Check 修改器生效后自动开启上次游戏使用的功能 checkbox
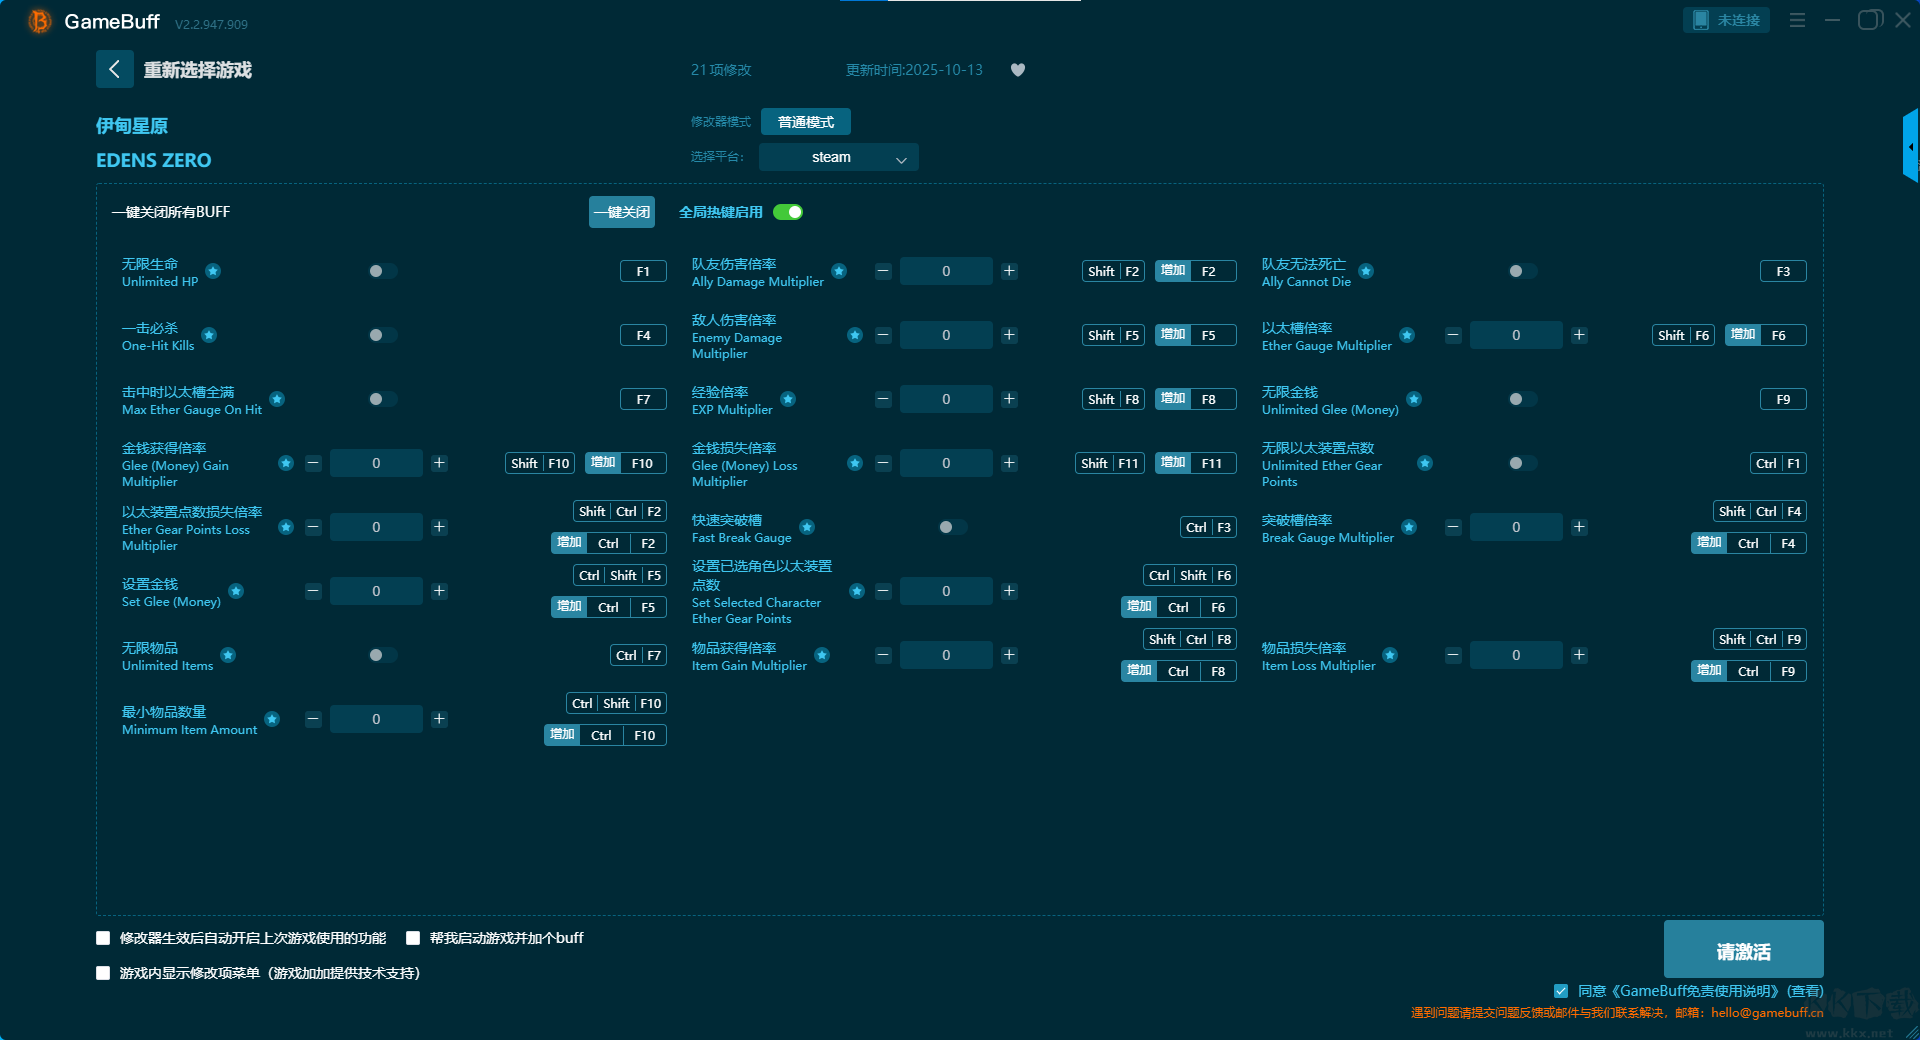Image resolution: width=1920 pixels, height=1040 pixels. tap(103, 938)
